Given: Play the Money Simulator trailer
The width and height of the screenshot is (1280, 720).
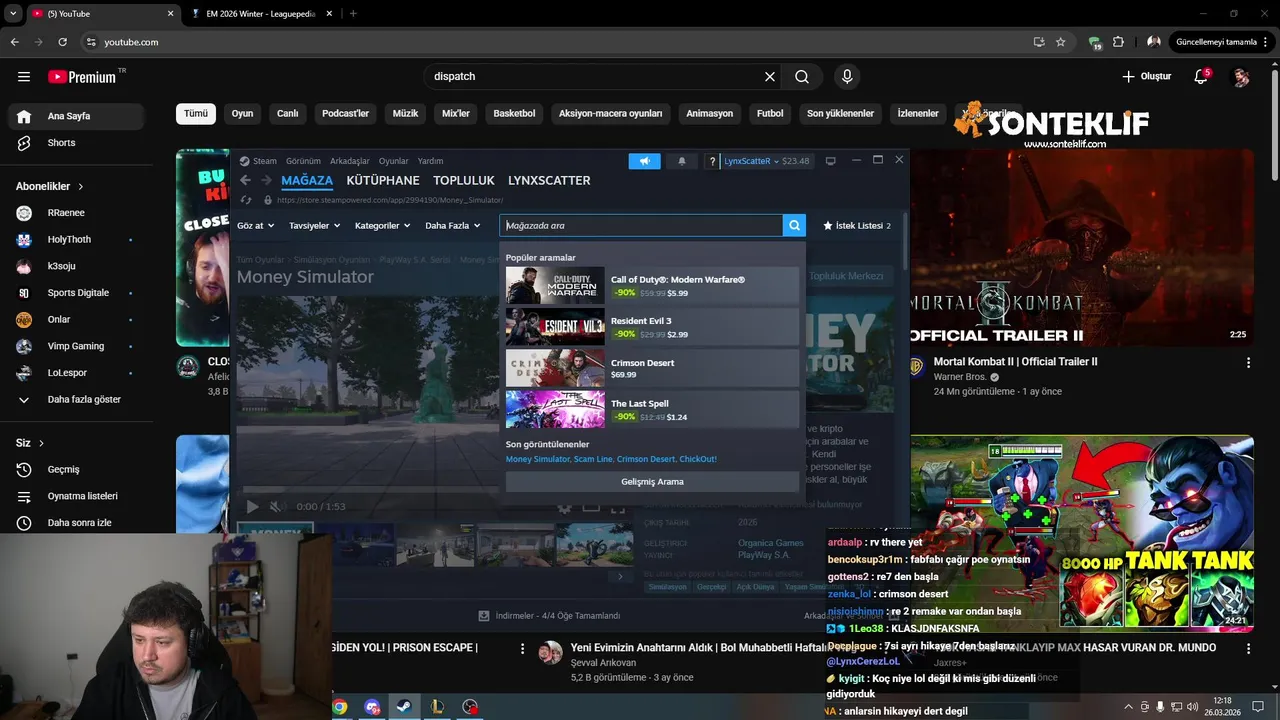Looking at the screenshot, I should (252, 507).
